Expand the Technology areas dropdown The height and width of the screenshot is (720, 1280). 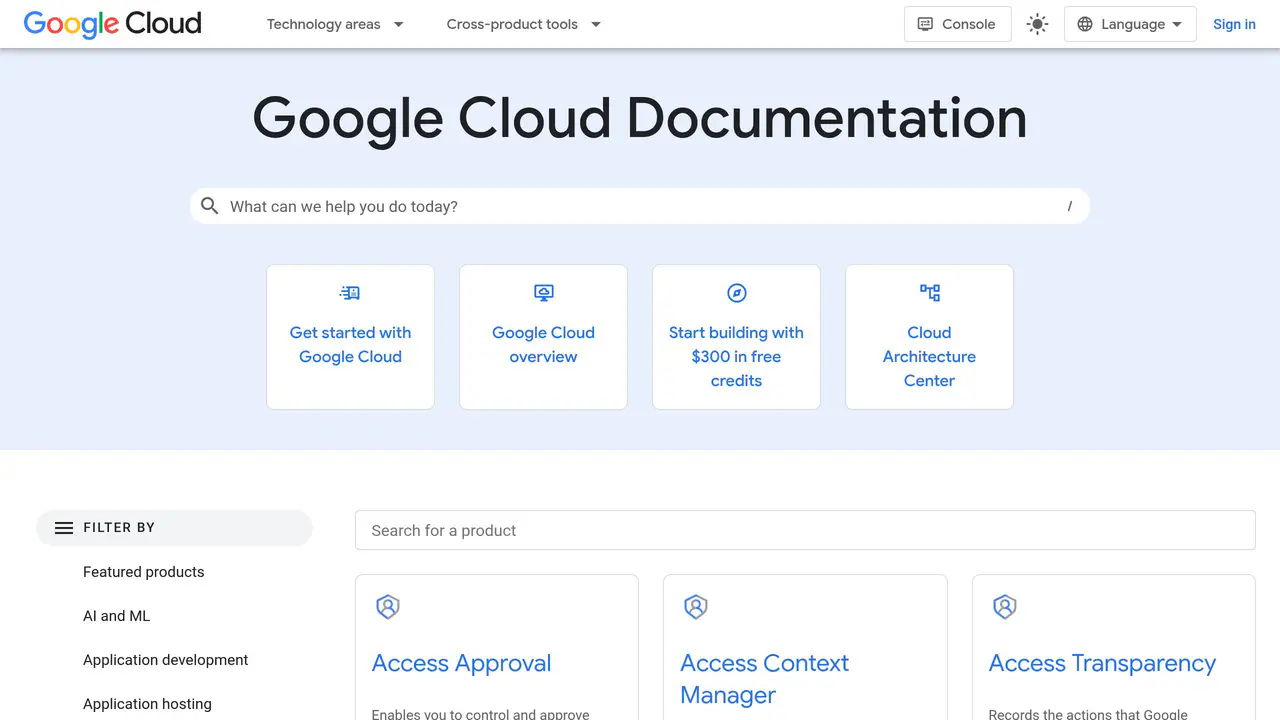pos(335,24)
